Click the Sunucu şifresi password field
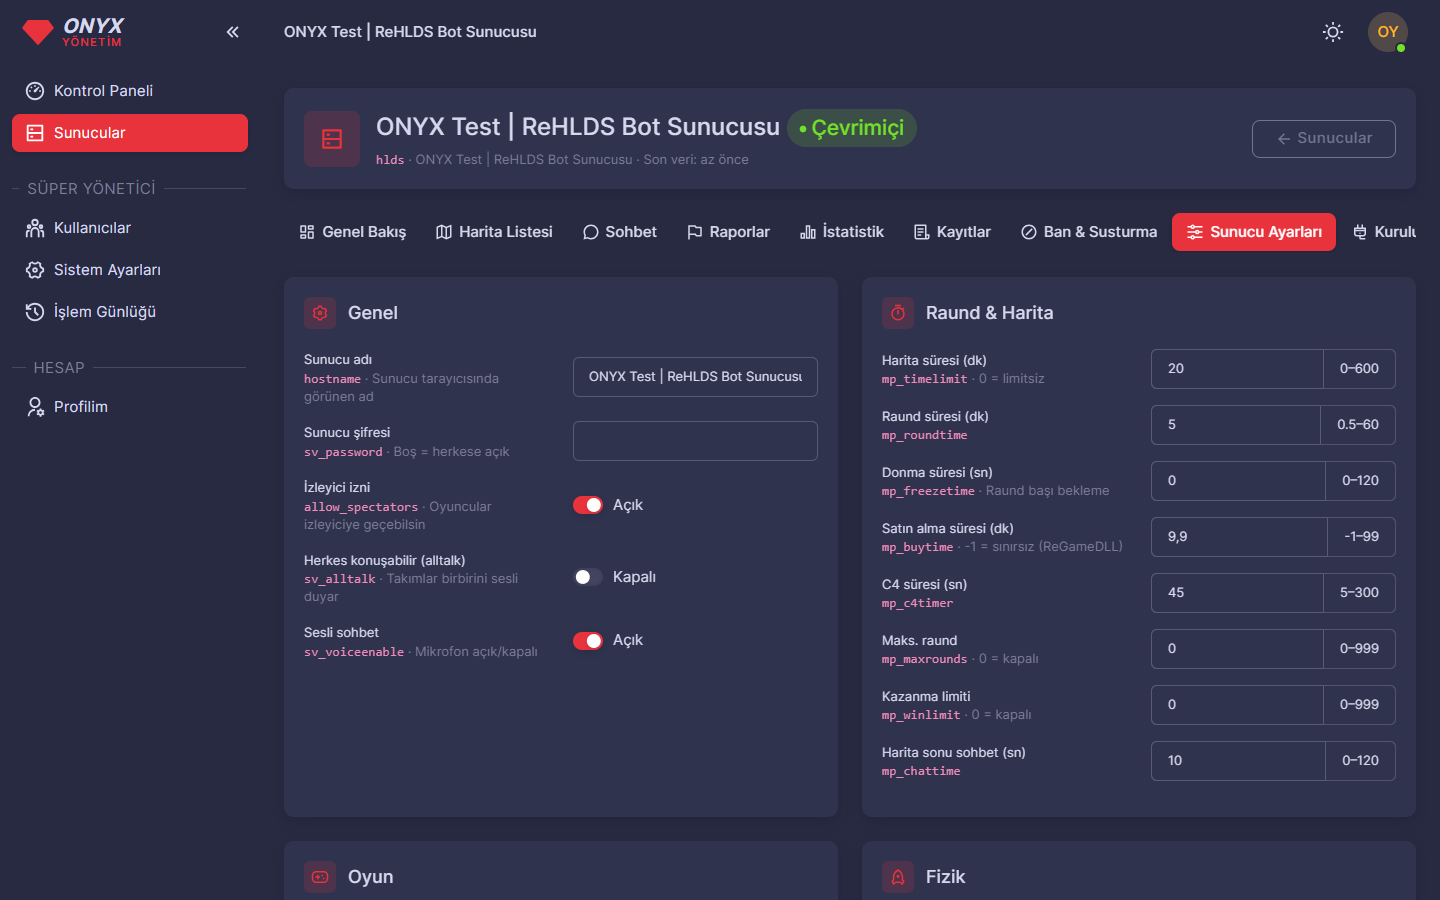 (x=695, y=441)
